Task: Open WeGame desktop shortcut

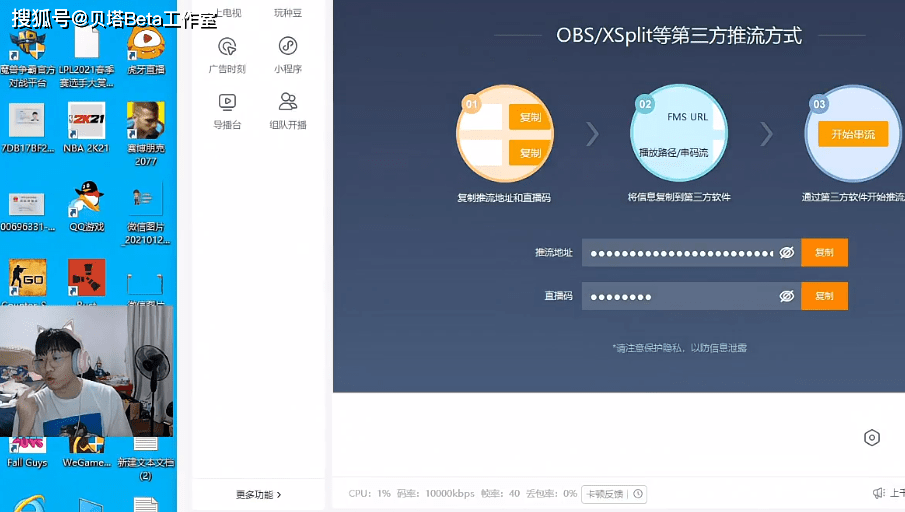Action: (x=87, y=453)
